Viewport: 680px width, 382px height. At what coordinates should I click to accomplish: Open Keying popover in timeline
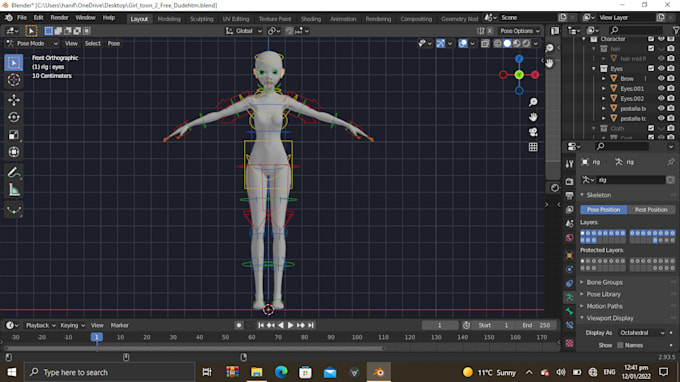[72, 325]
